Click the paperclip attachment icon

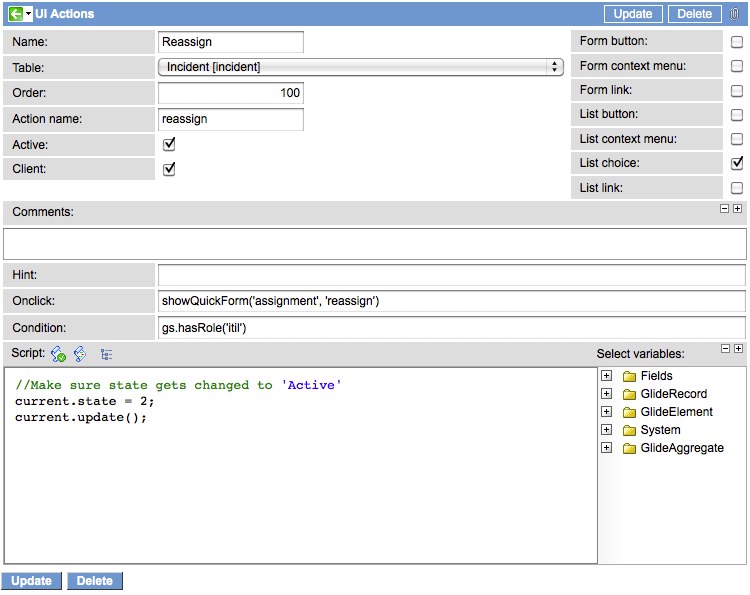tap(735, 14)
